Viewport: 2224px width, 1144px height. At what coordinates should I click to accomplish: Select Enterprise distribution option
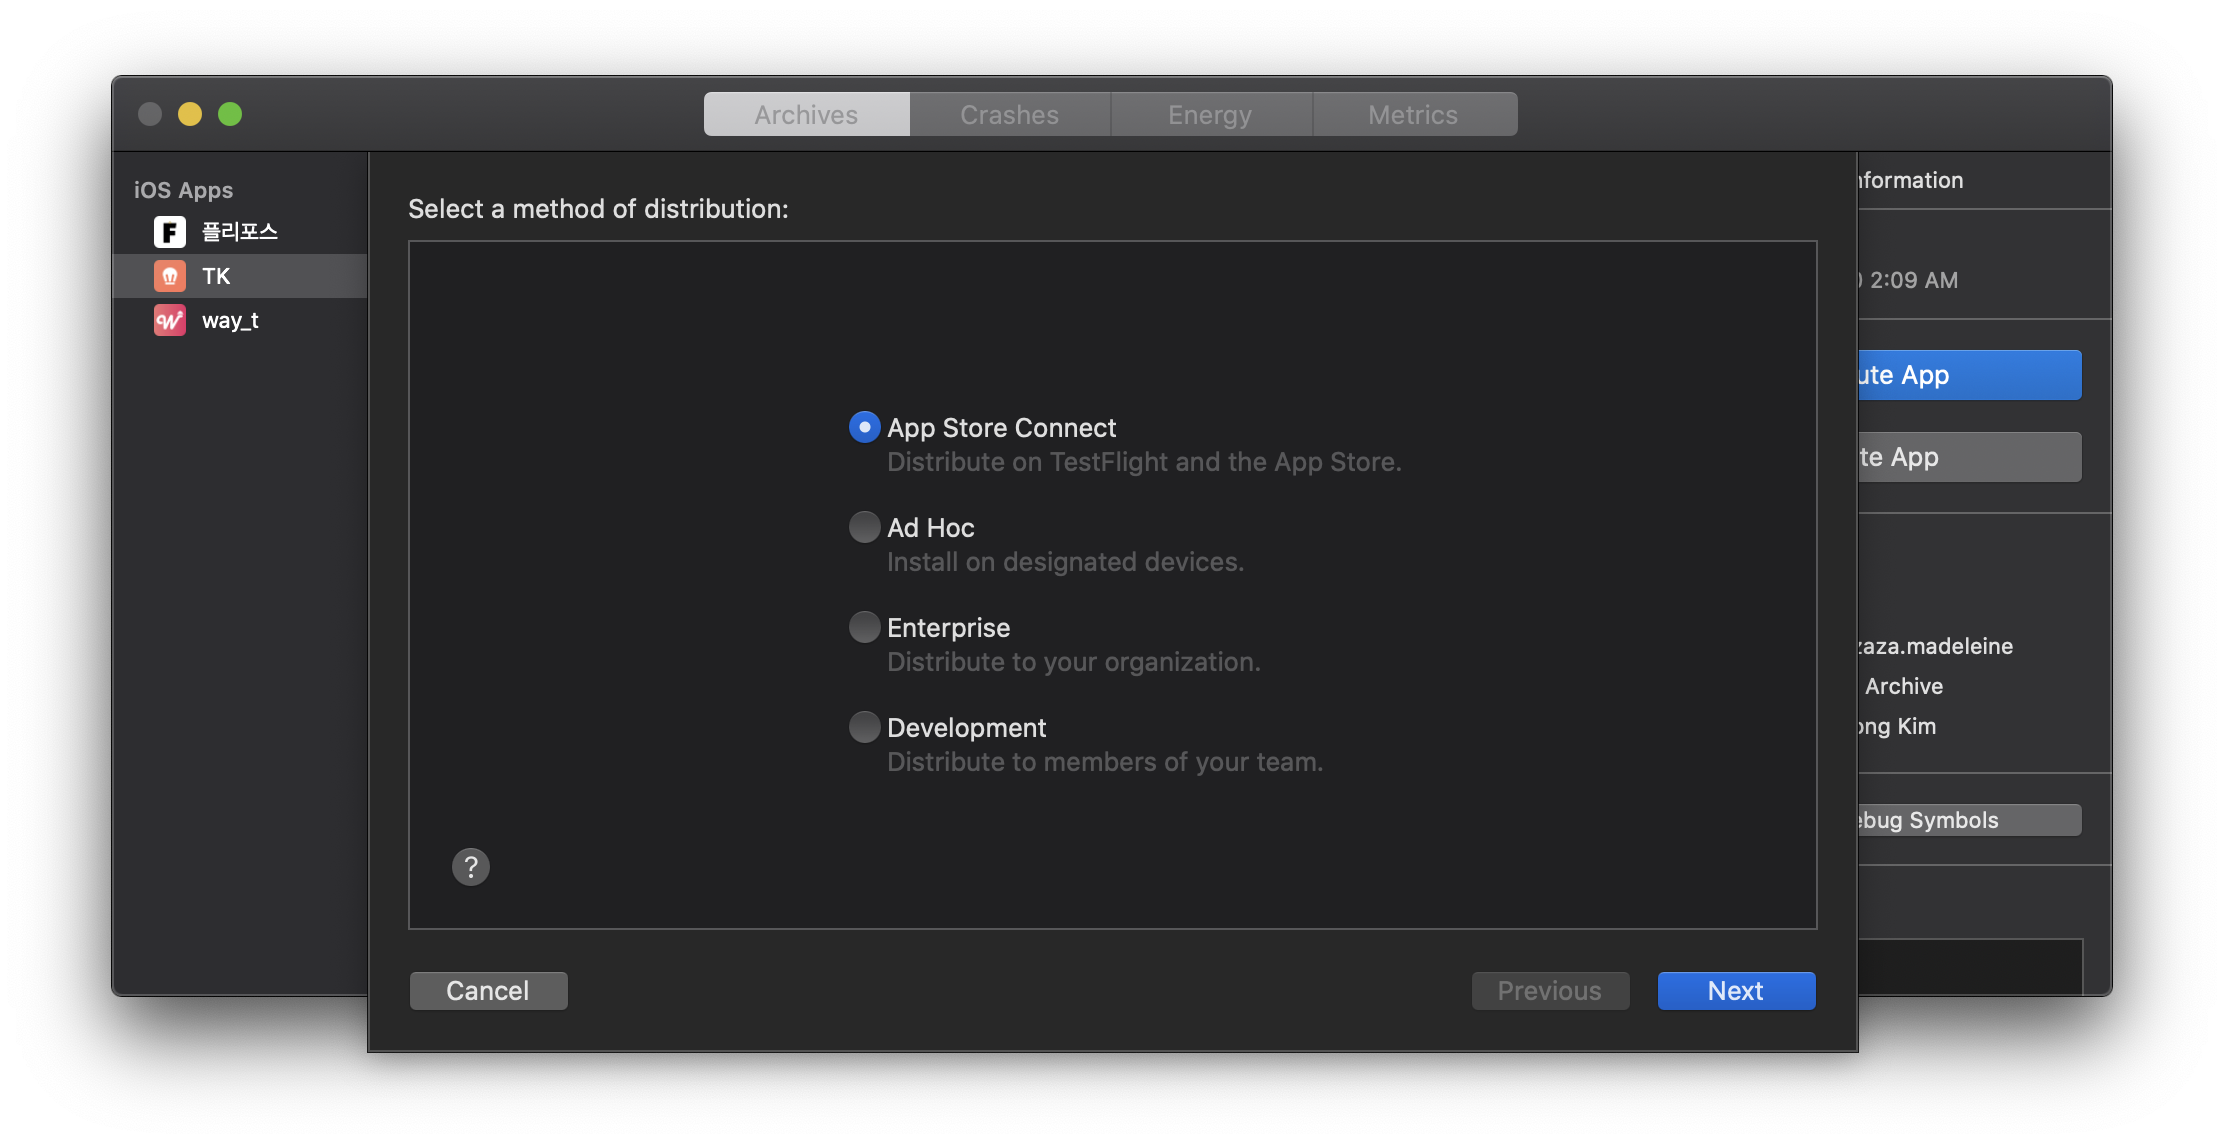point(865,627)
